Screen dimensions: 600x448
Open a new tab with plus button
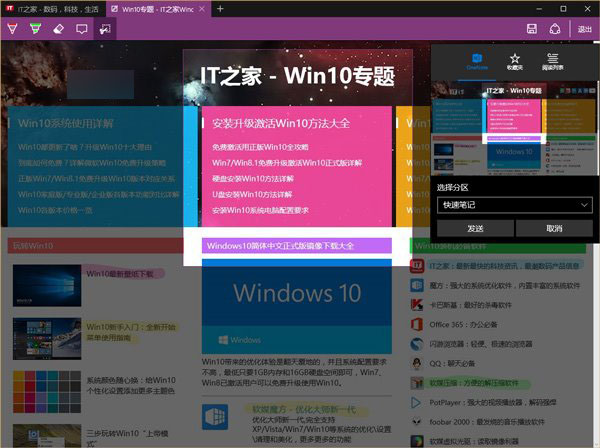(x=220, y=8)
